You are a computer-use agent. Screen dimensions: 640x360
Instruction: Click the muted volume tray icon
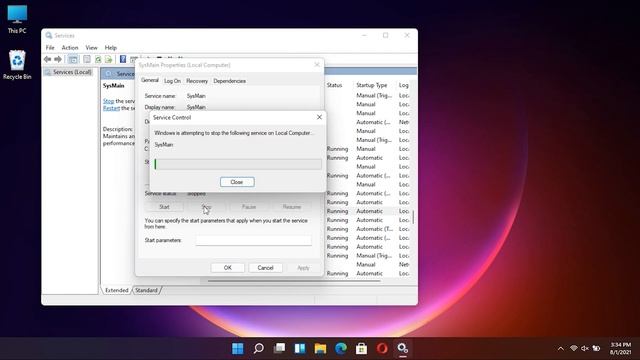(585, 348)
